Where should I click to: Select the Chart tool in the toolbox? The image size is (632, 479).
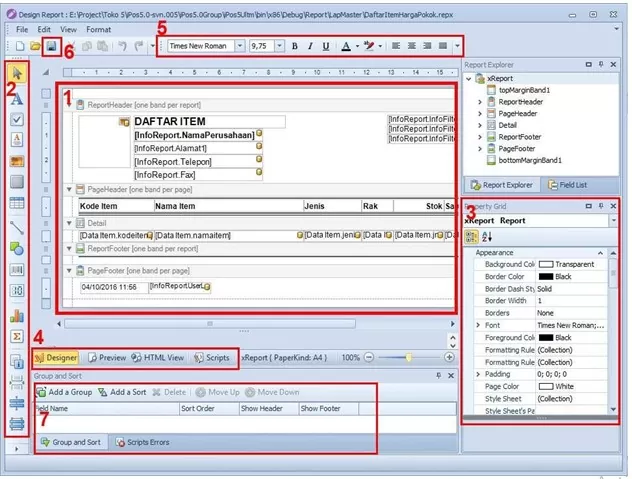17,314
